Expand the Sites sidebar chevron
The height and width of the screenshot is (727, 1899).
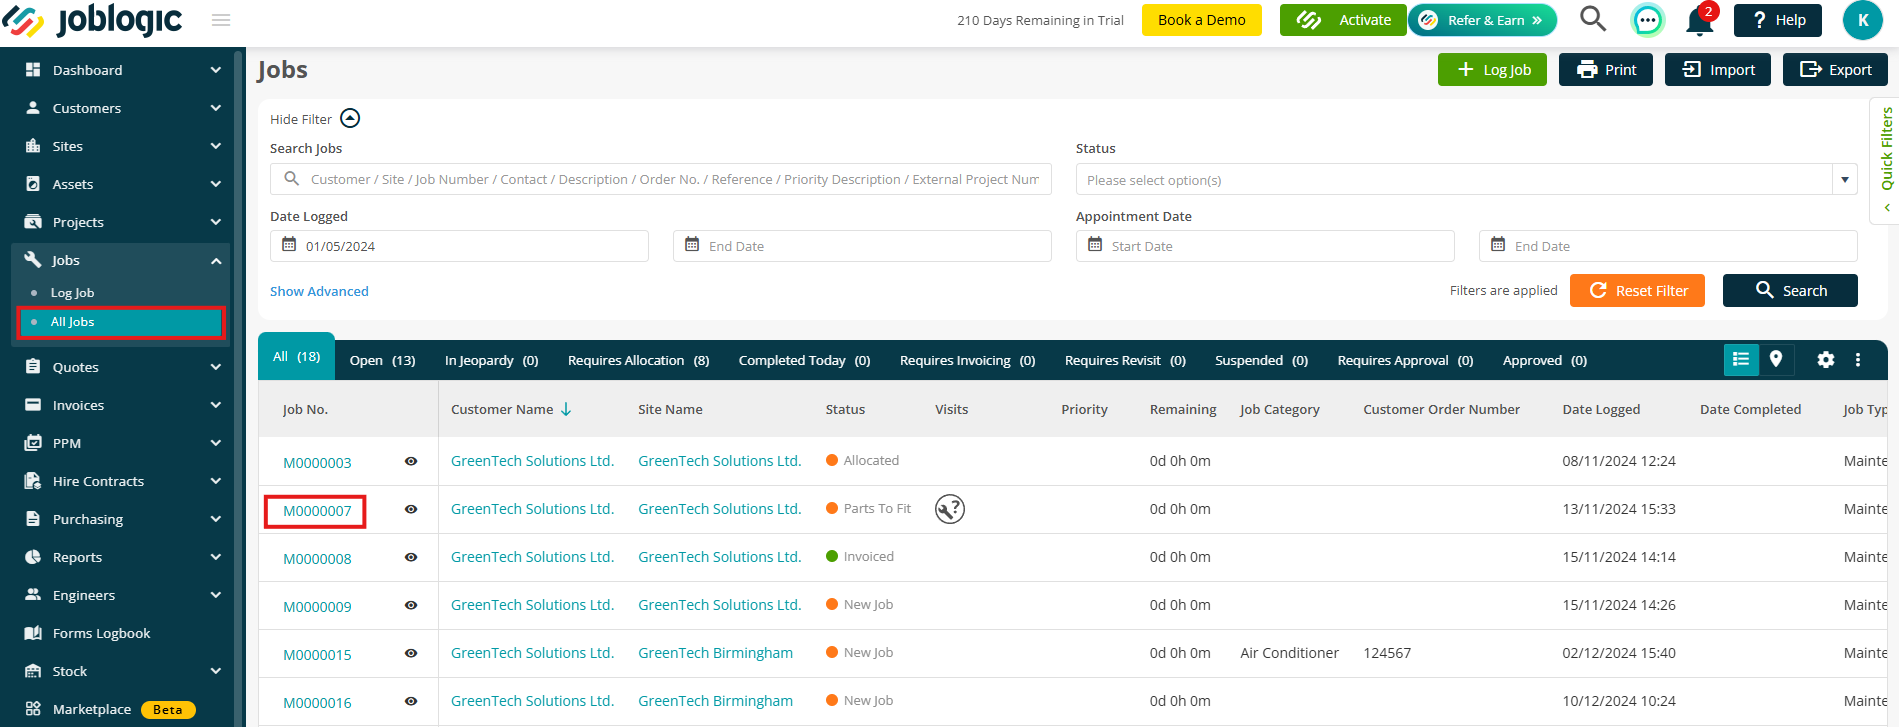216,146
